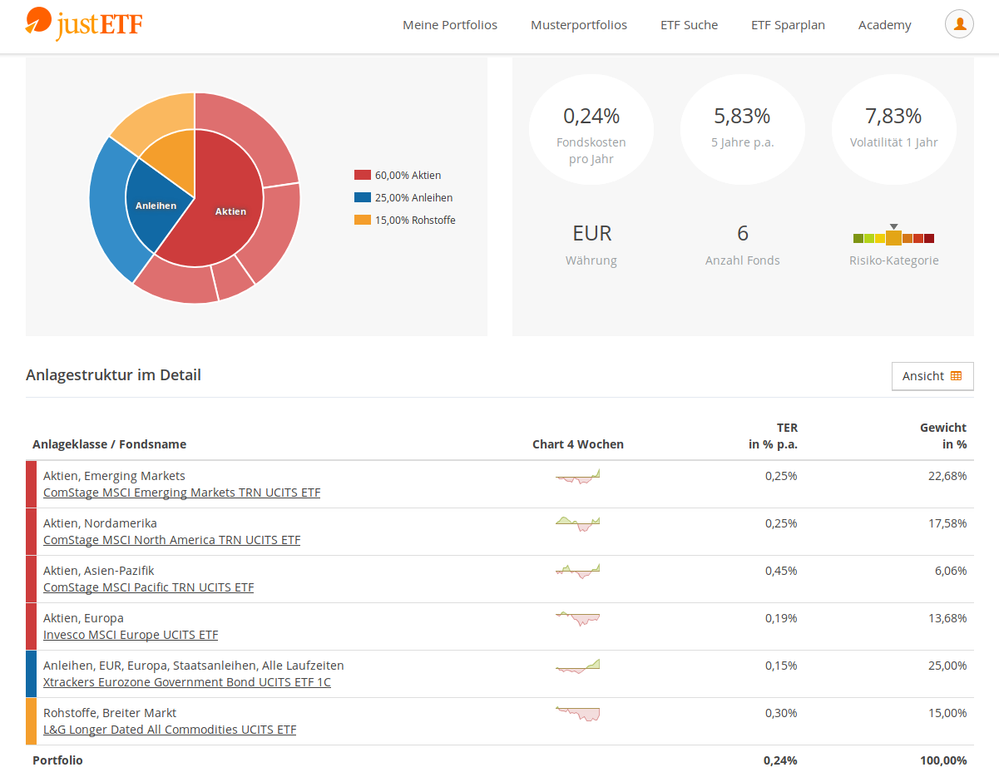The height and width of the screenshot is (768, 999).
Task: Open the Ansicht view button
Action: tap(932, 376)
